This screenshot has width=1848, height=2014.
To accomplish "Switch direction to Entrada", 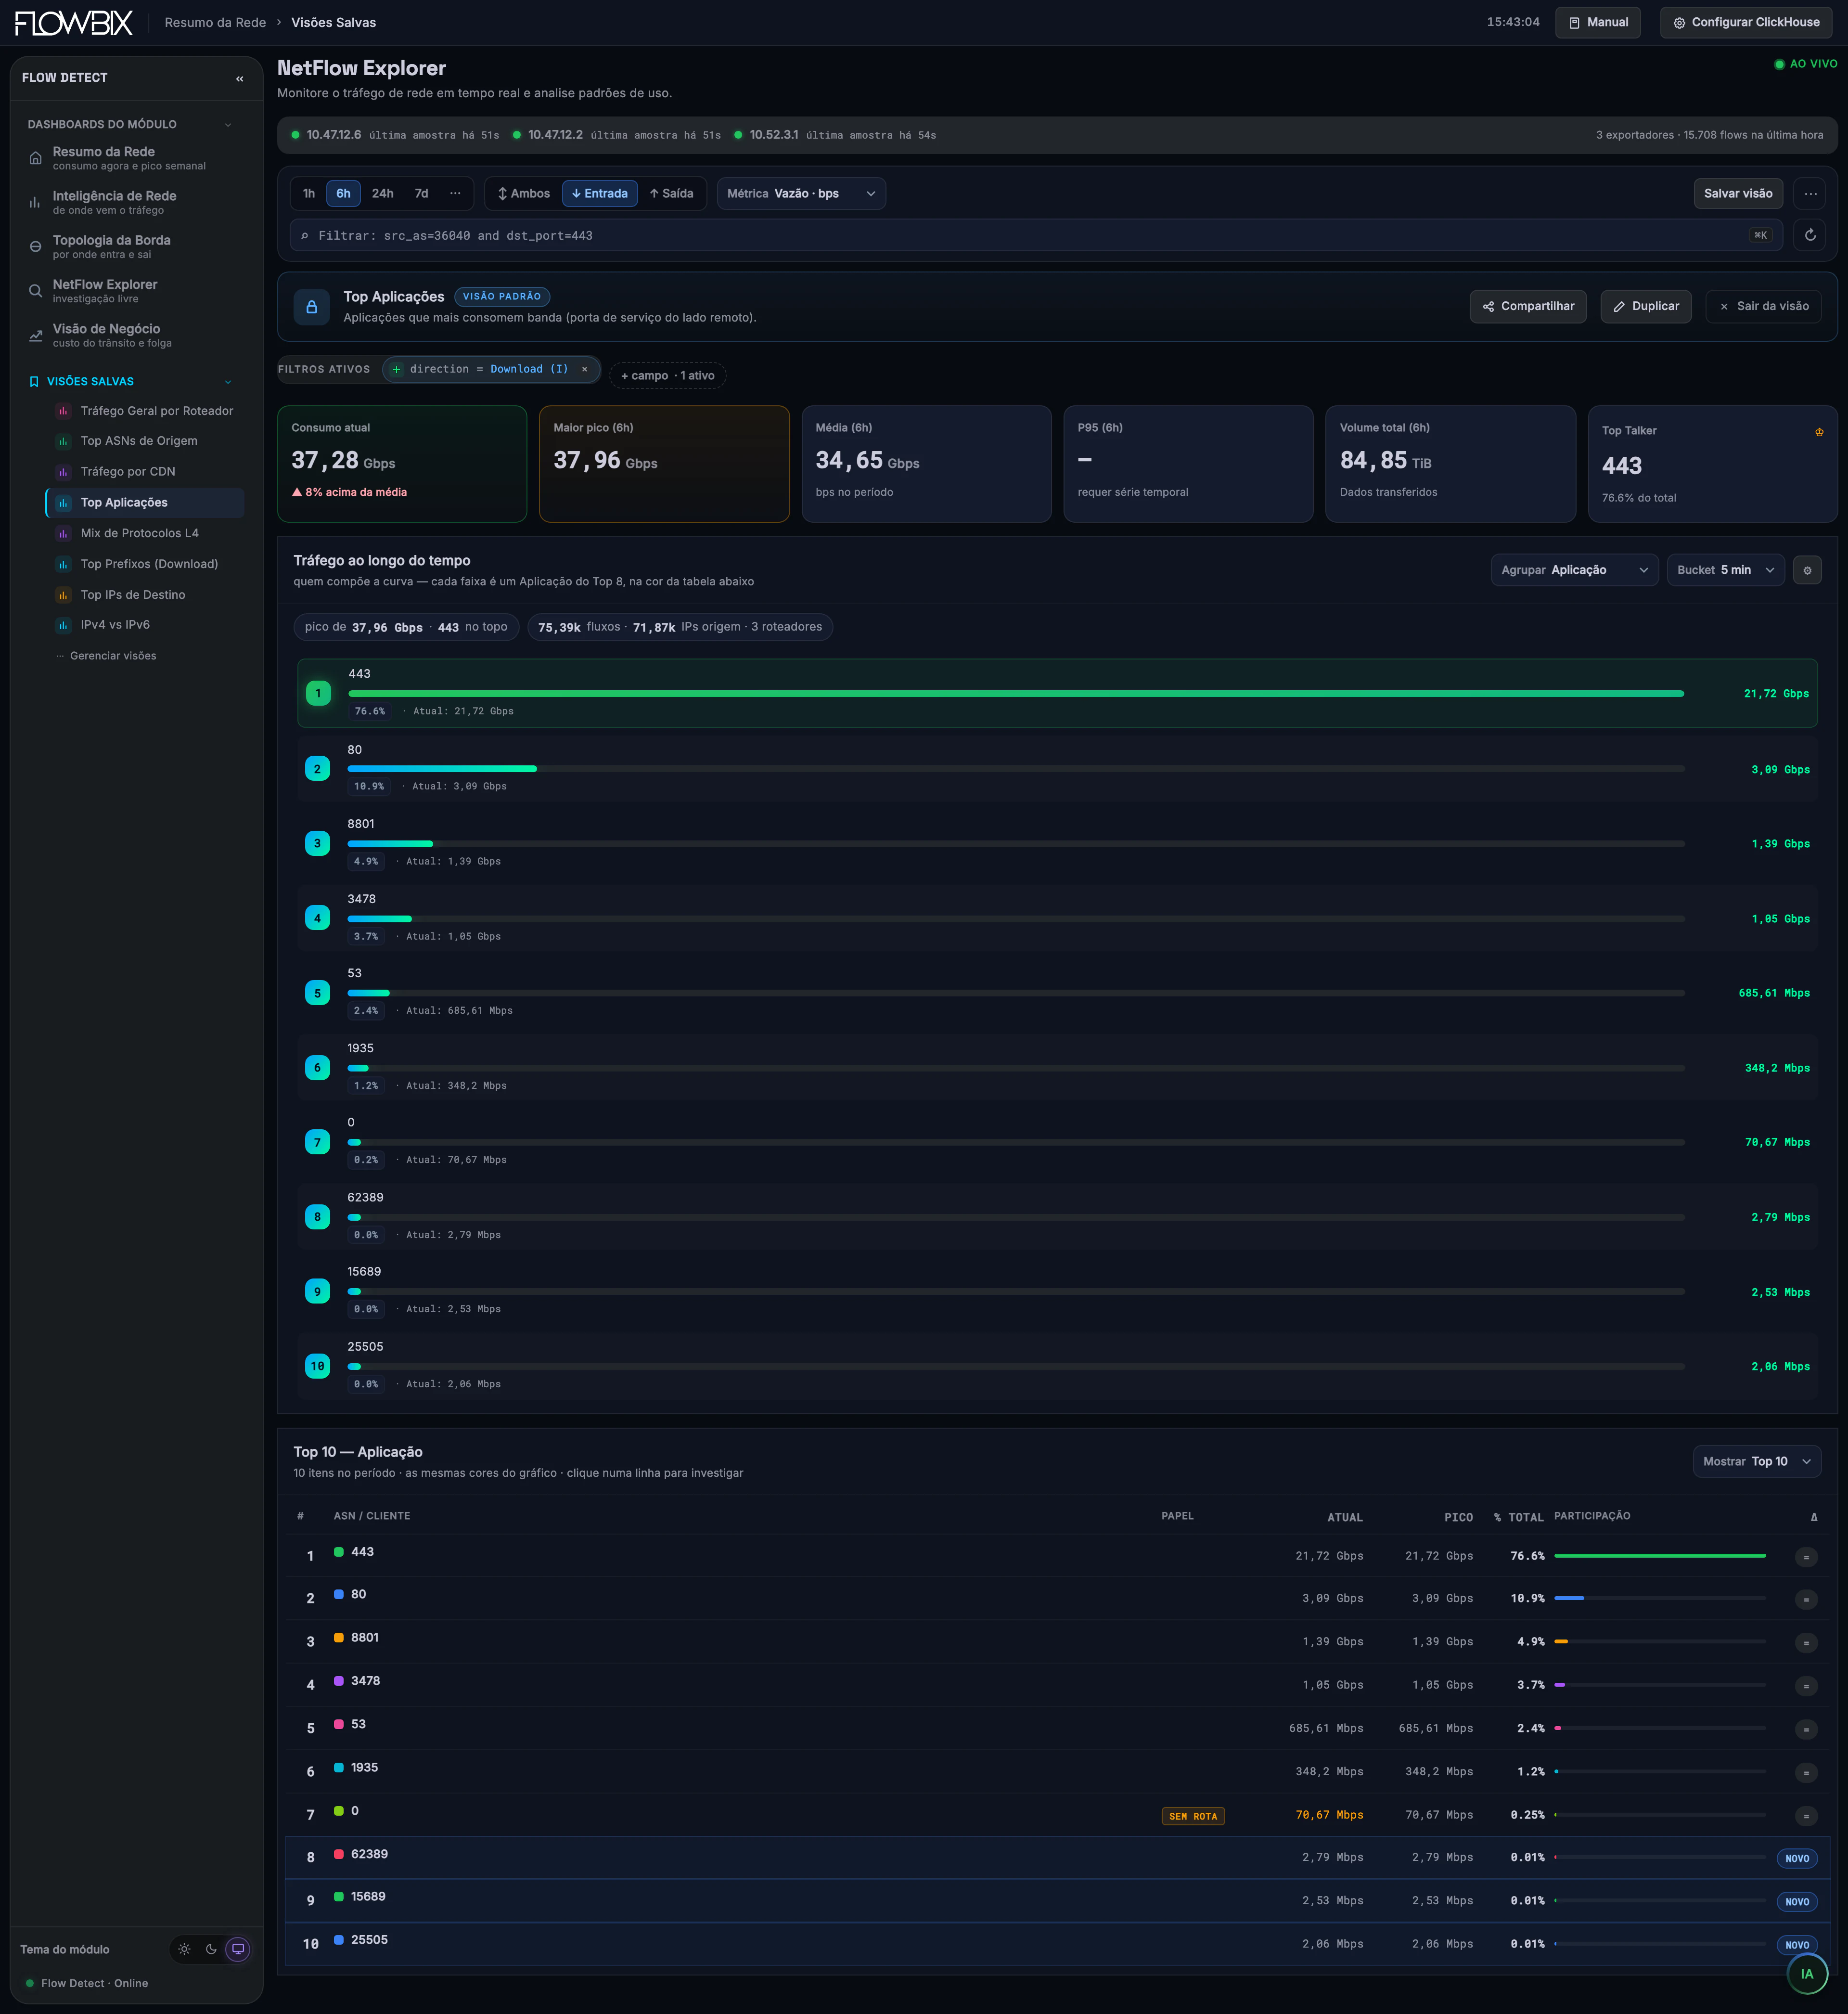I will 600,193.
